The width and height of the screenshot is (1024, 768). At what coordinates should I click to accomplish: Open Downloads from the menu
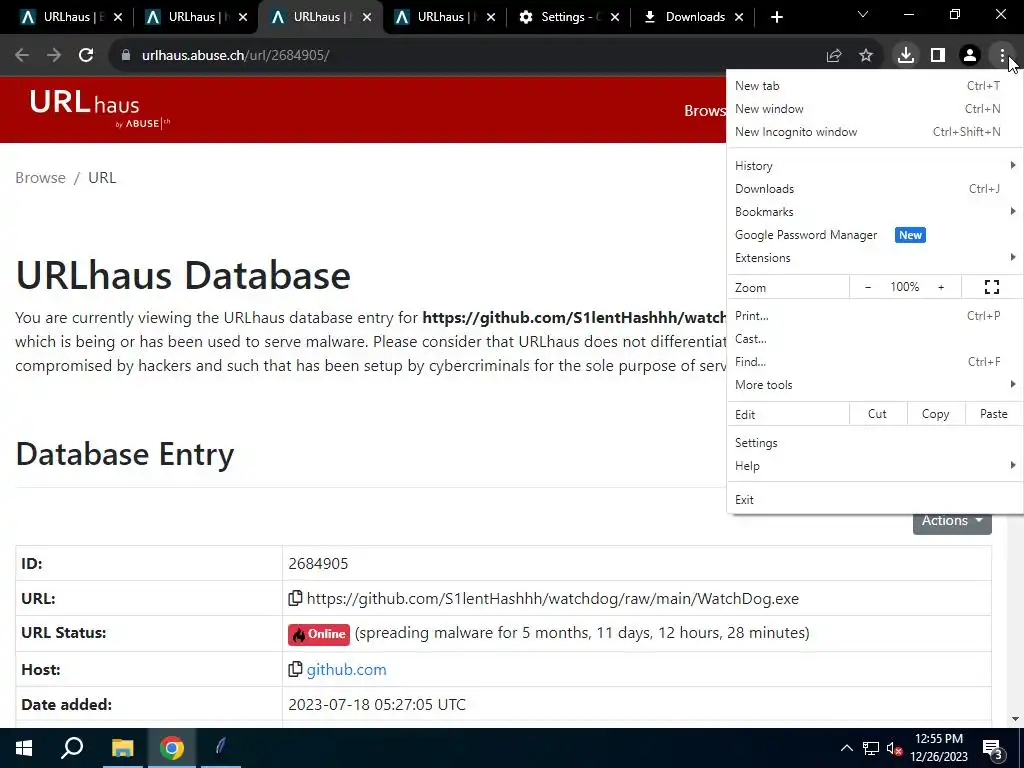[x=874, y=189]
